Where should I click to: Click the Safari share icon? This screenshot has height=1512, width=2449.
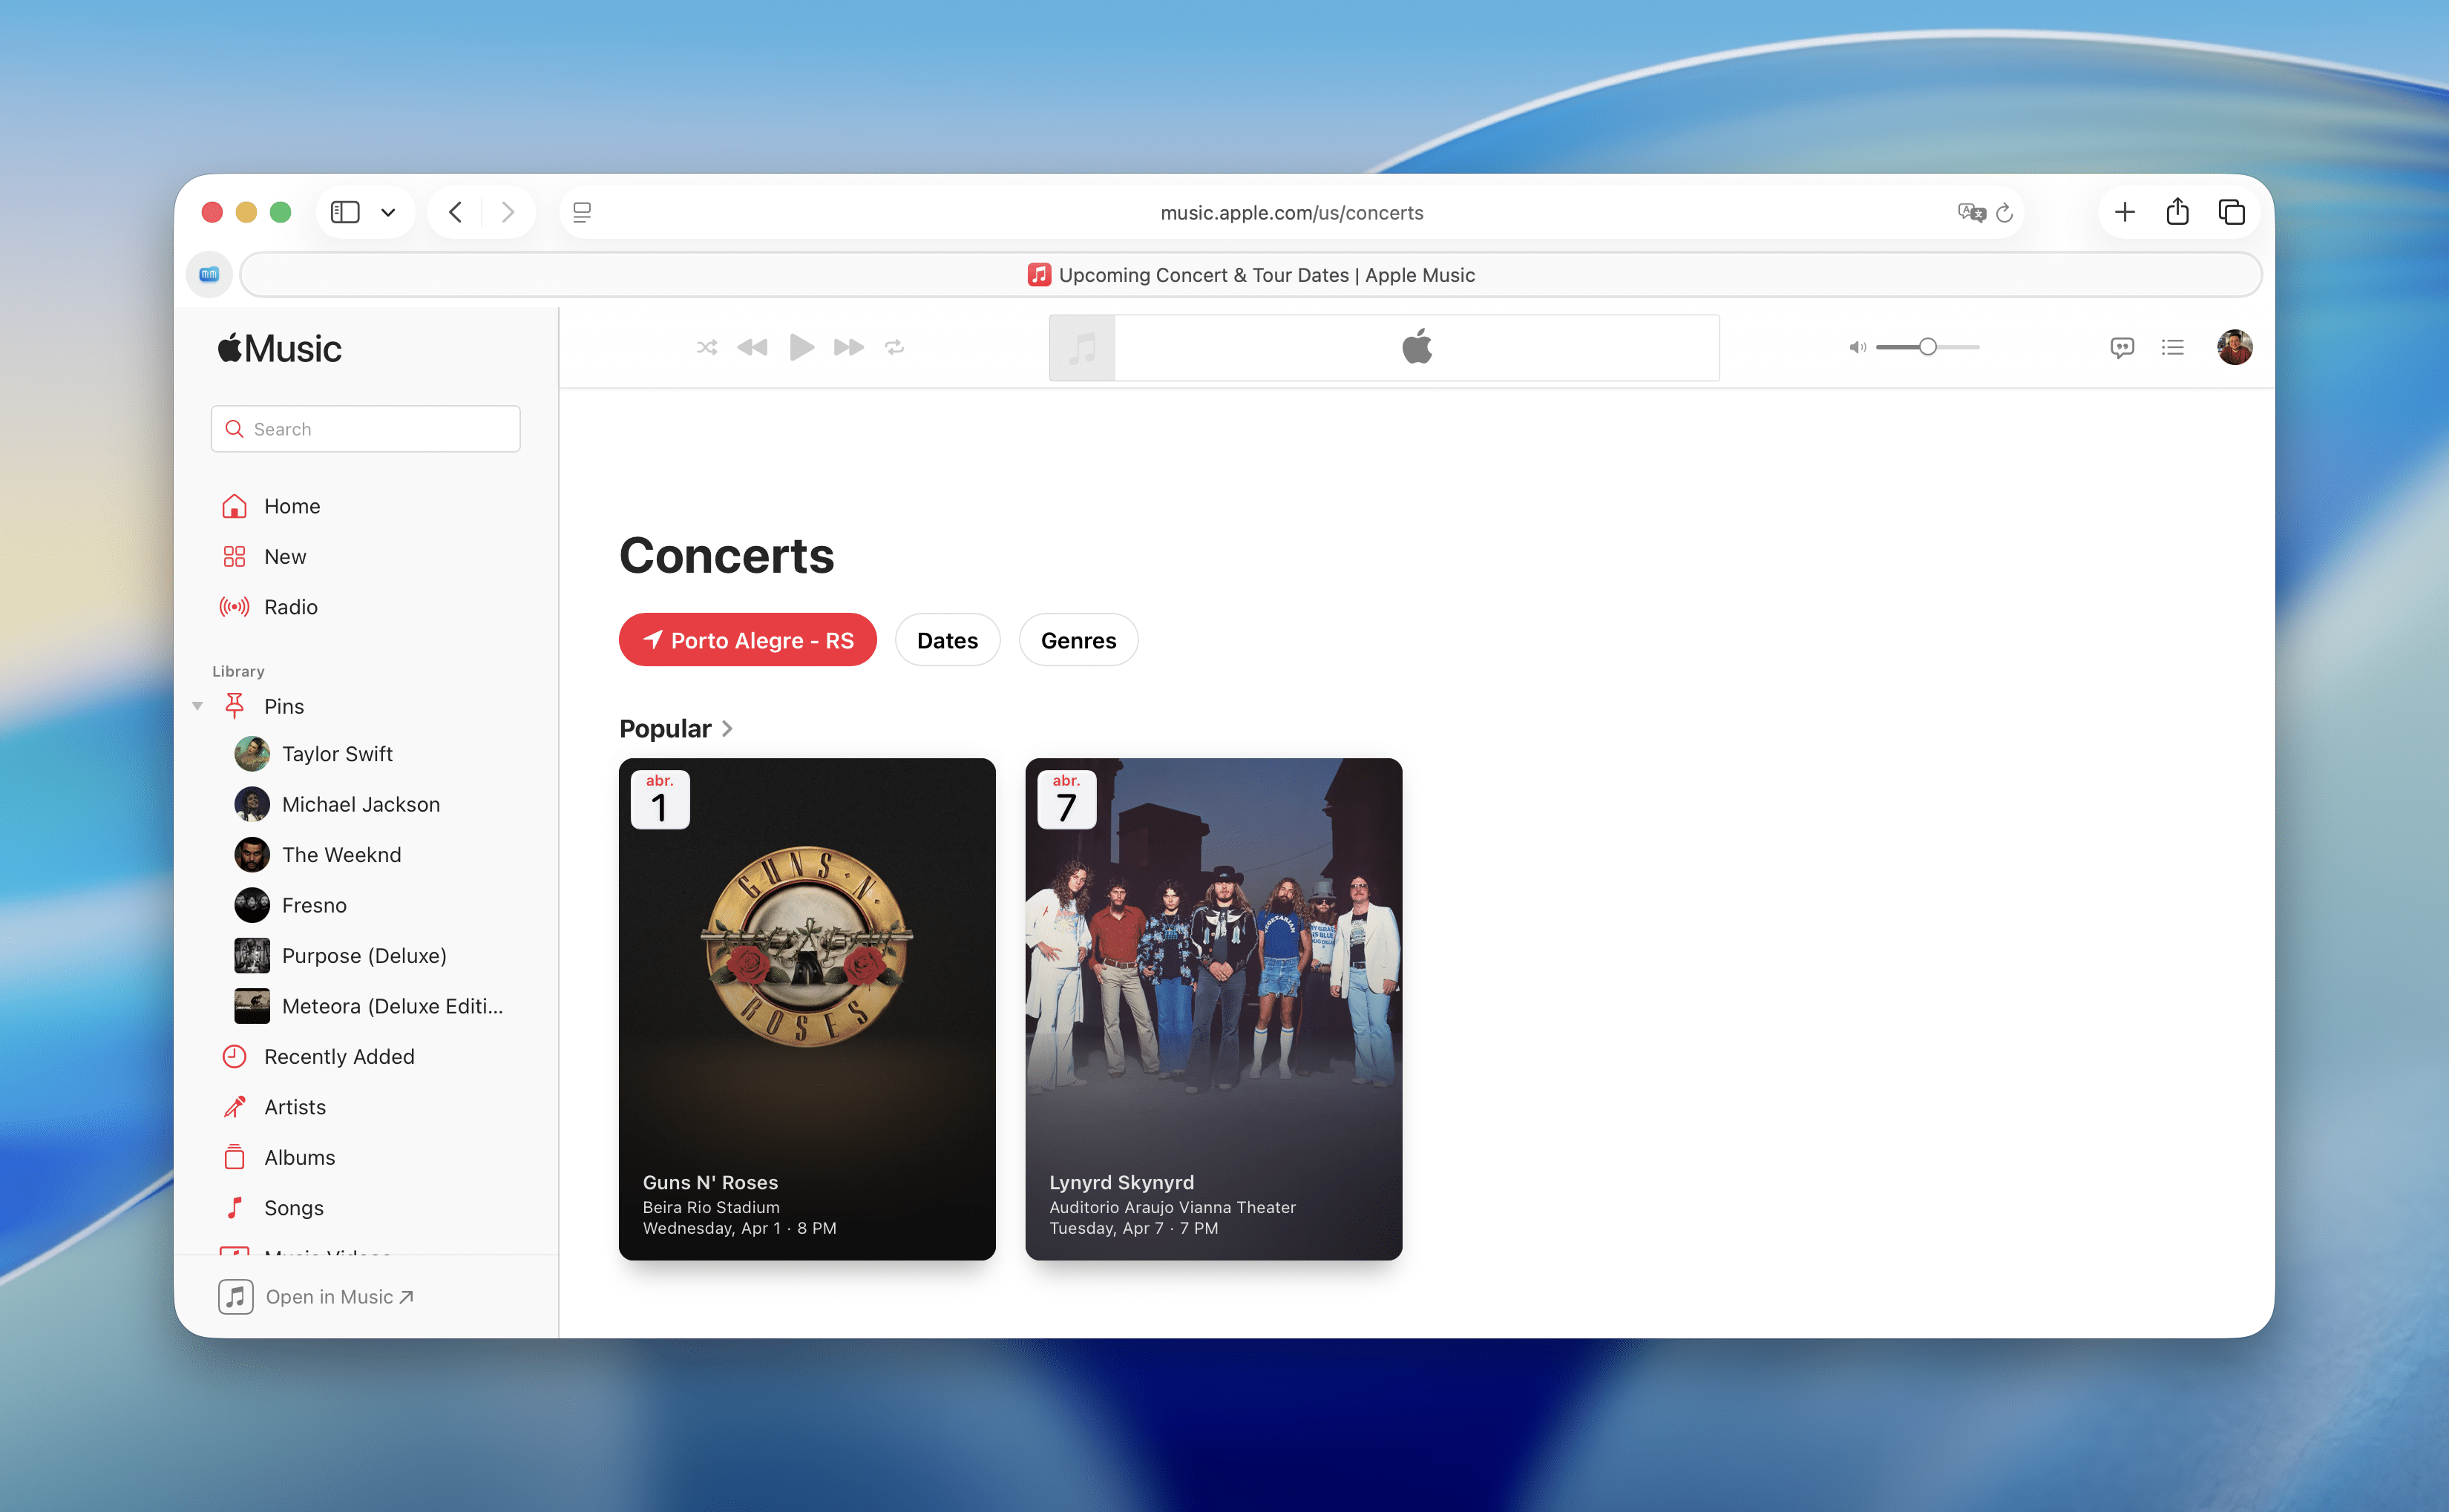[x=2177, y=212]
